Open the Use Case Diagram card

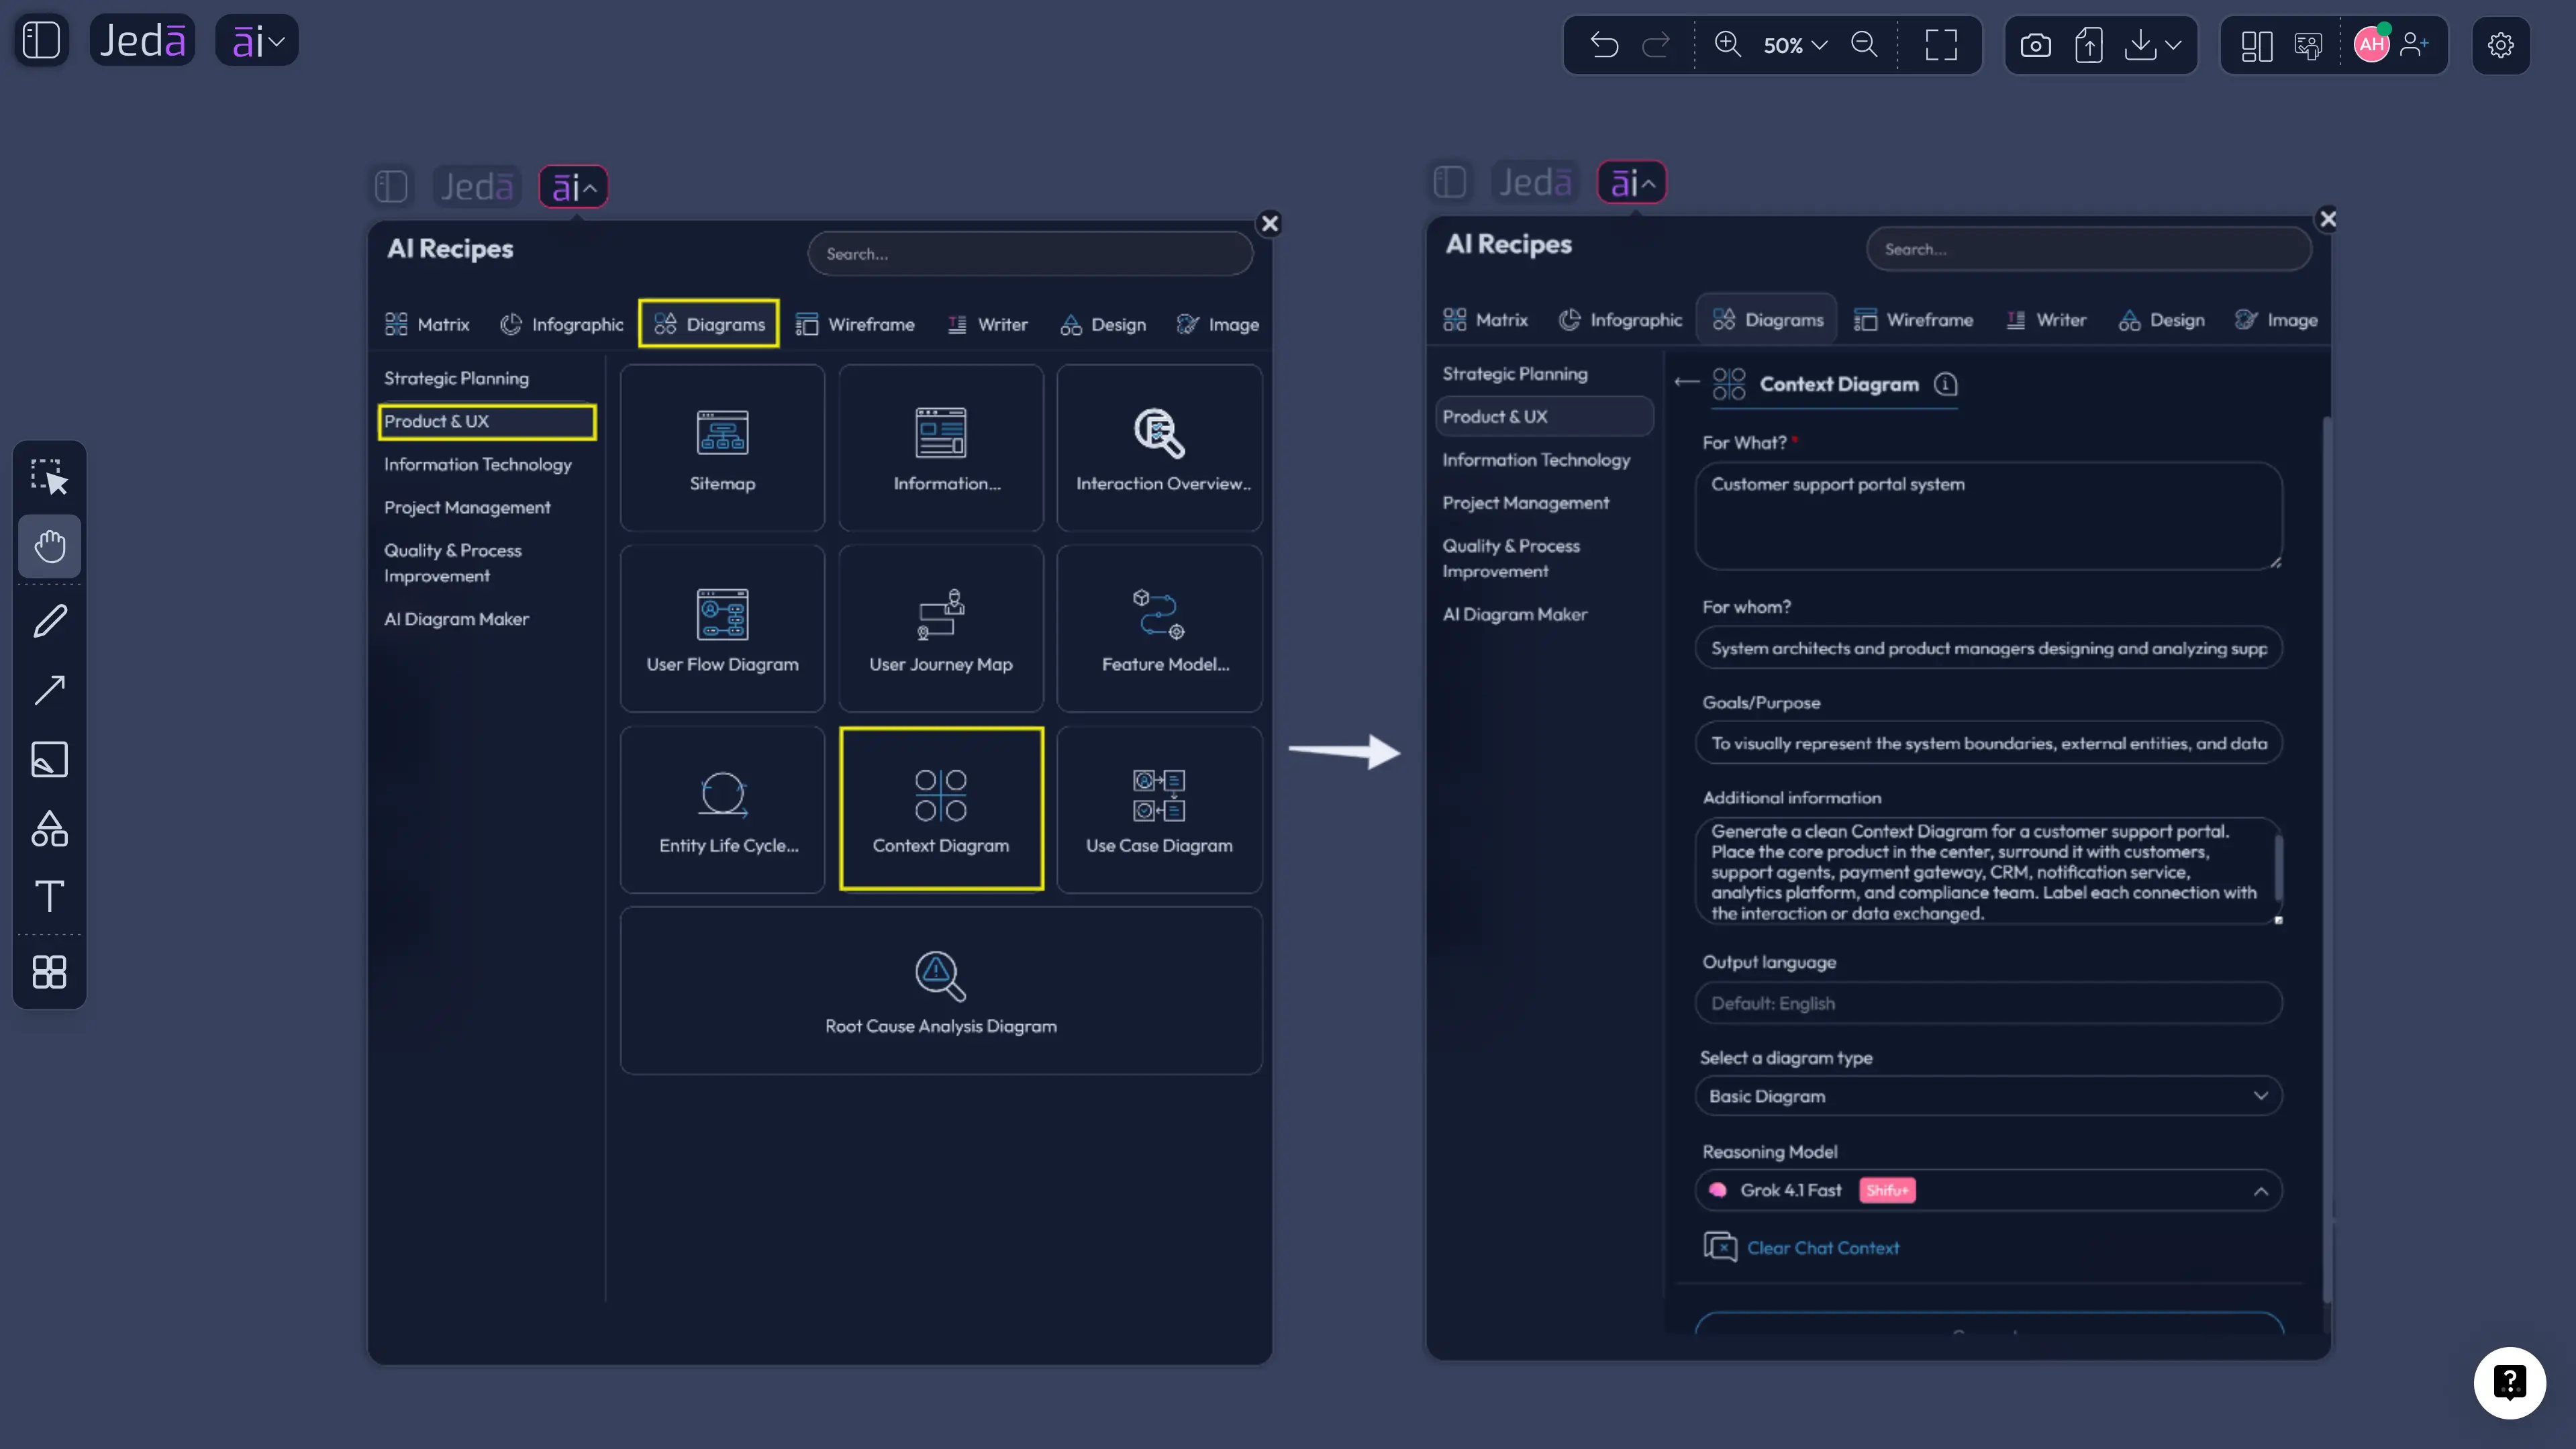pyautogui.click(x=1159, y=810)
